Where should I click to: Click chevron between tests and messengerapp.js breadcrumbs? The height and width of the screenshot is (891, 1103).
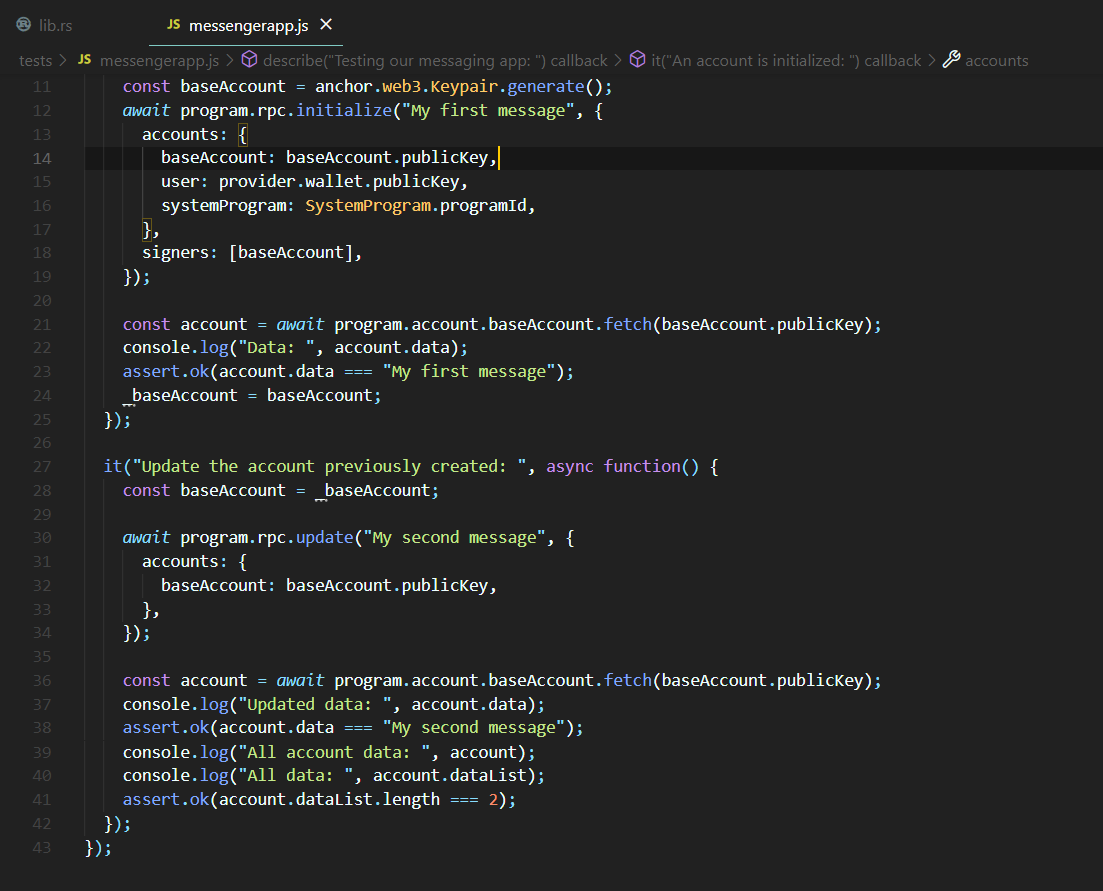[x=64, y=60]
